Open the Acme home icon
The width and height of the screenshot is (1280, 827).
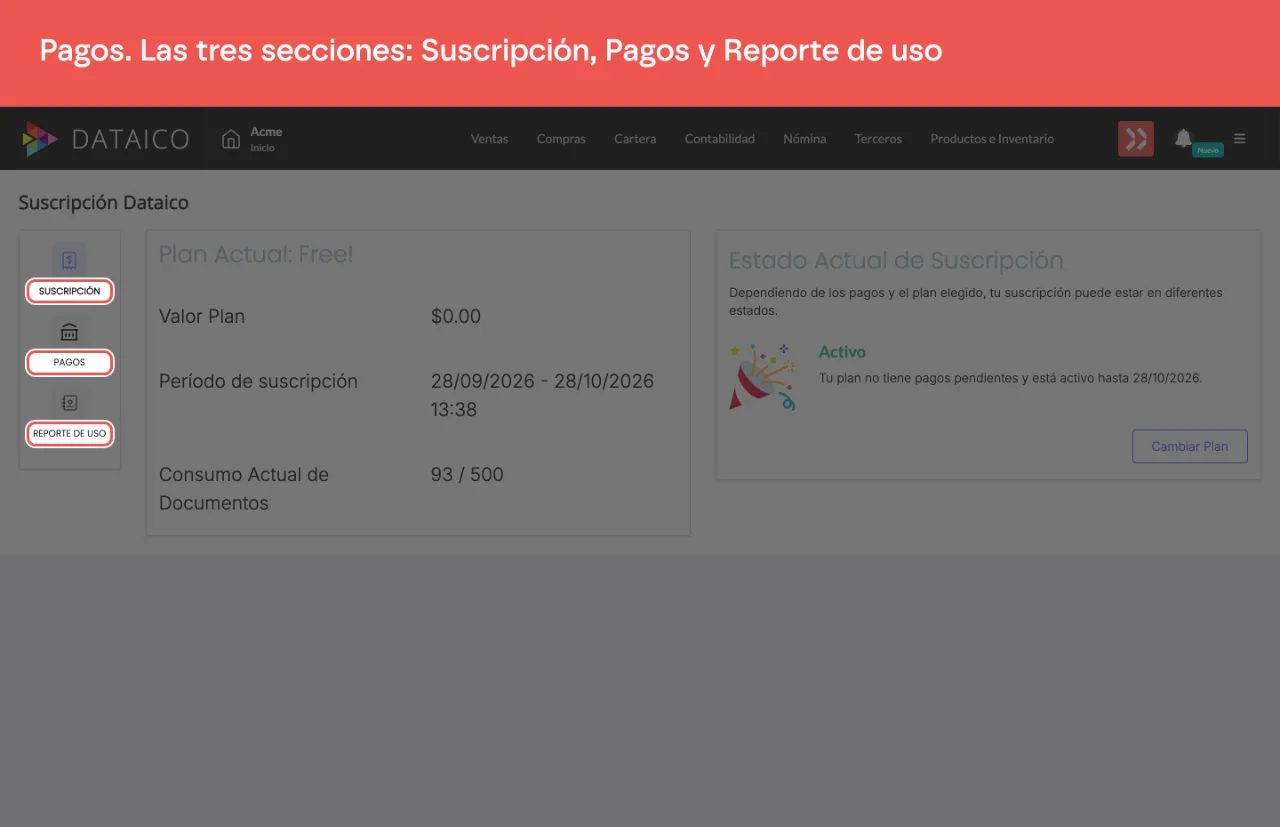click(231, 139)
